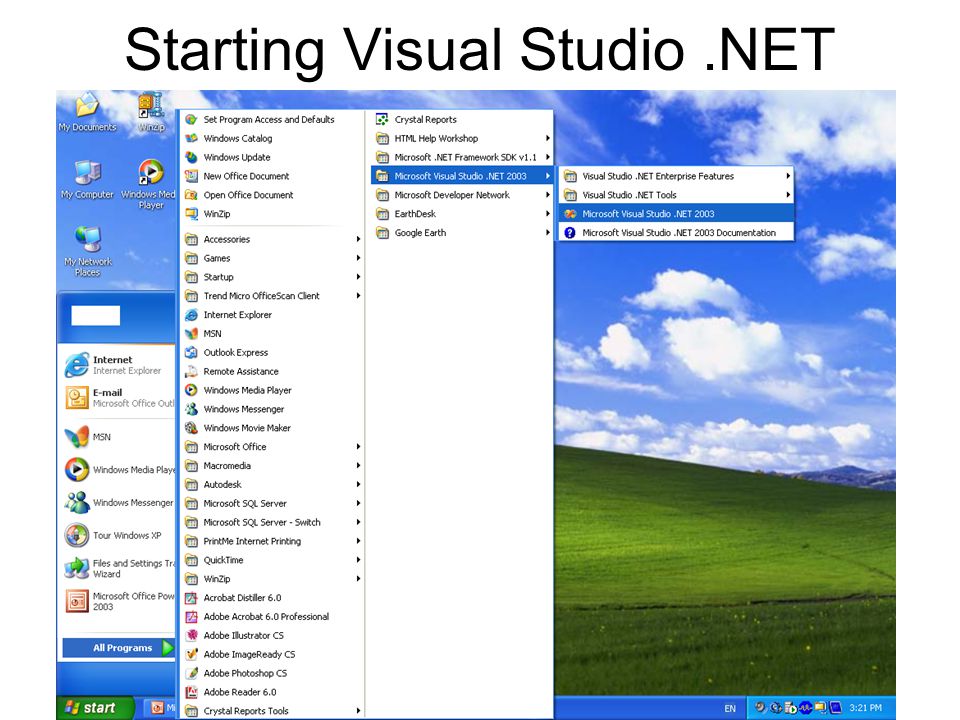Screen dimensions: 960x720
Task: Click the E-mail Outlook icon in Start menu
Action: (77, 398)
